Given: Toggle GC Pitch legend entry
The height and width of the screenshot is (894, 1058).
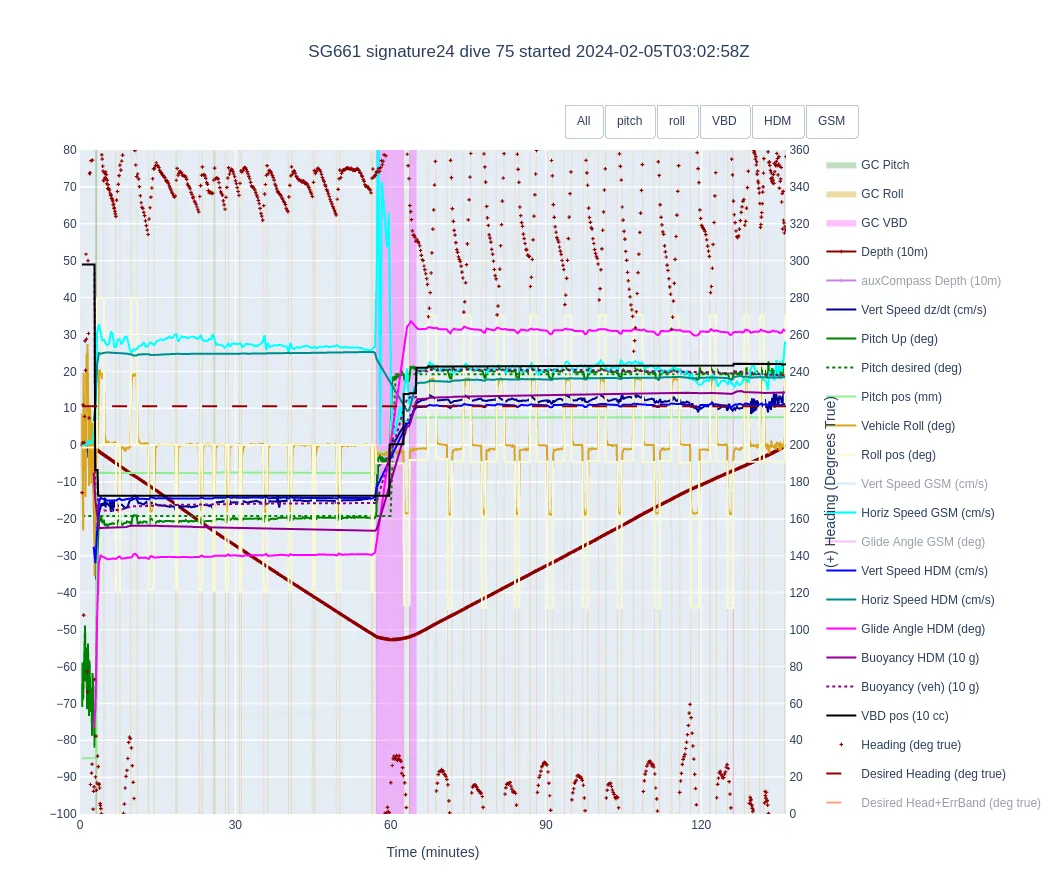Looking at the screenshot, I should [884, 165].
